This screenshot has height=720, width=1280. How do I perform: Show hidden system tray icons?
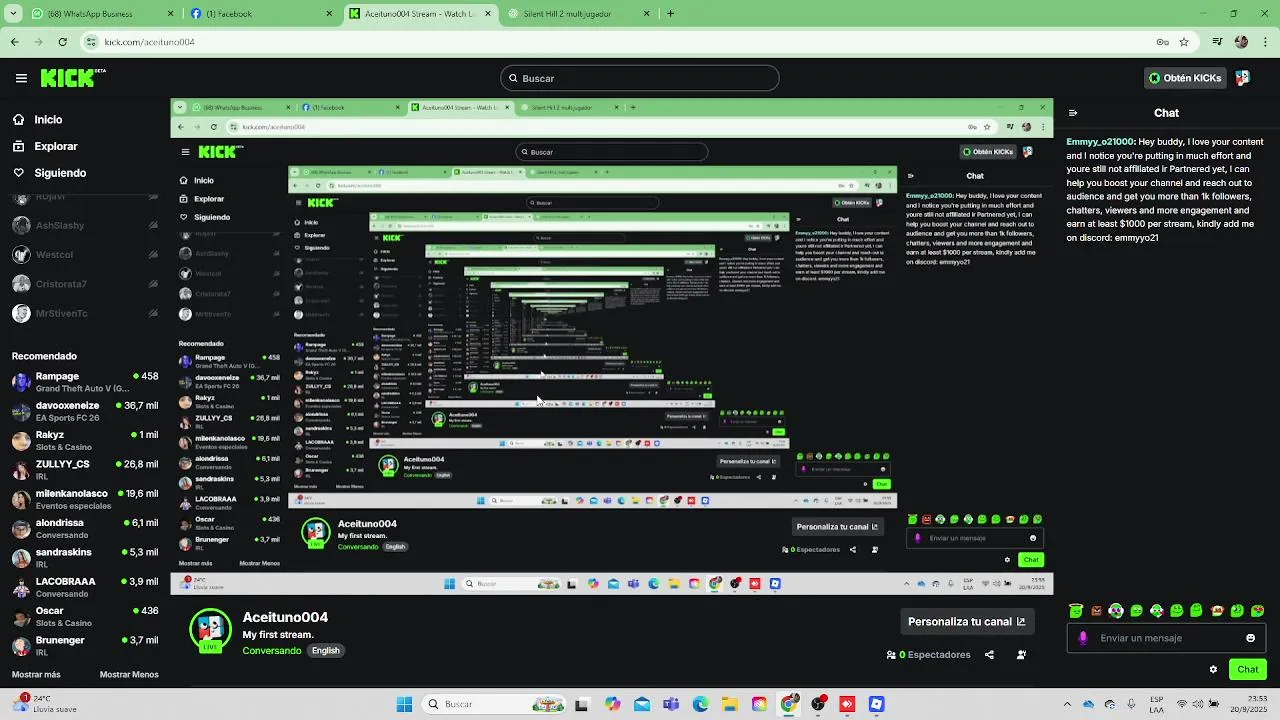1067,704
